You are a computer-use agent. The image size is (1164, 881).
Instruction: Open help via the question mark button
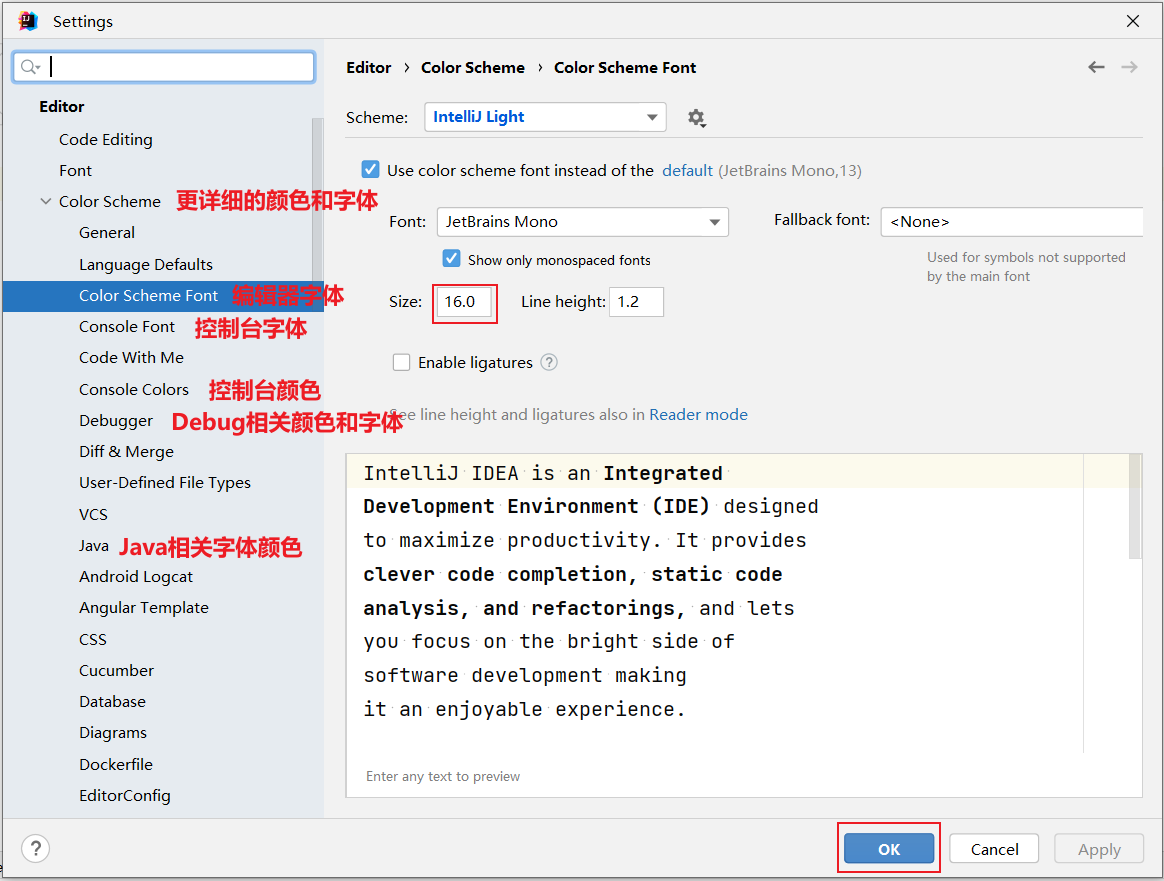(36, 848)
